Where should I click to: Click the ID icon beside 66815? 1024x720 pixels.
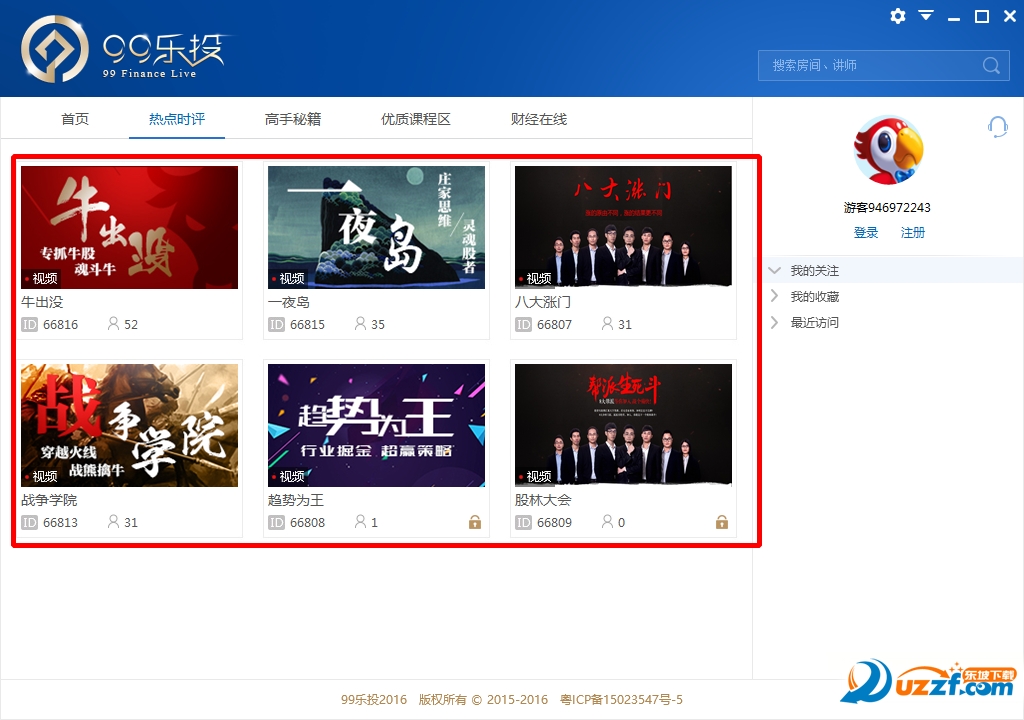pyautogui.click(x=276, y=325)
